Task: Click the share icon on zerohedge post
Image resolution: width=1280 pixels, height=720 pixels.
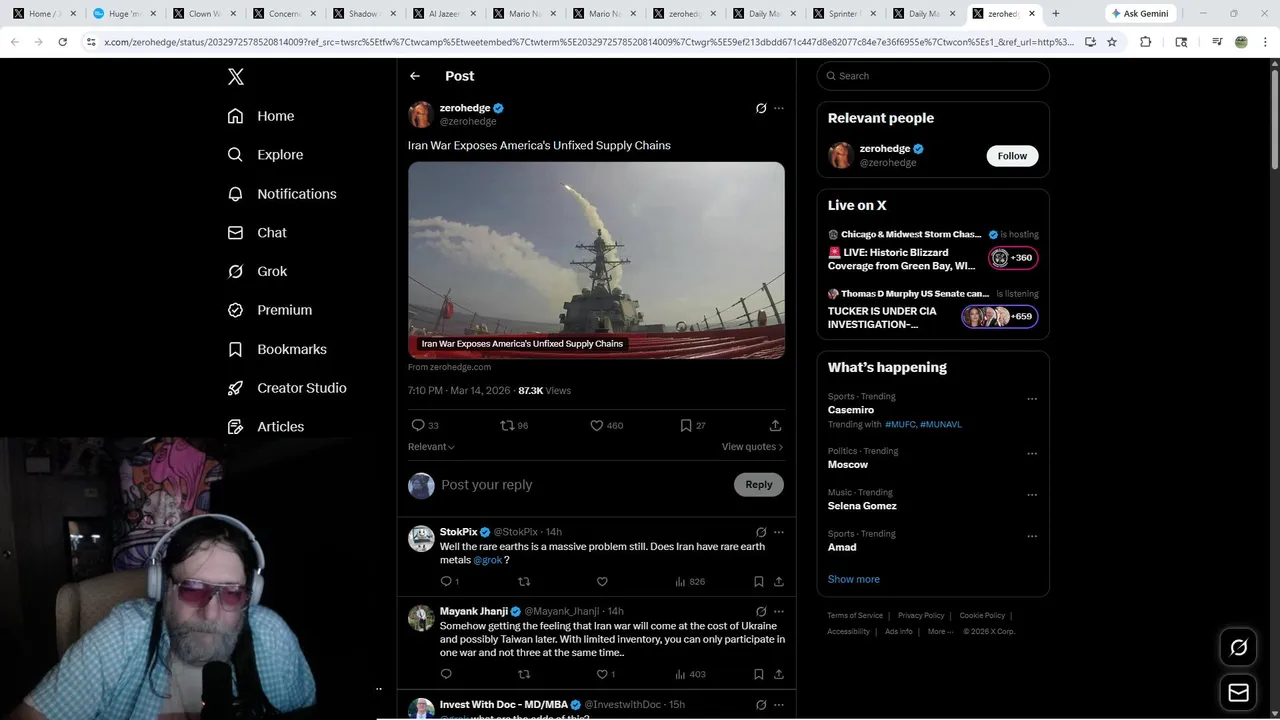Action: (775, 425)
